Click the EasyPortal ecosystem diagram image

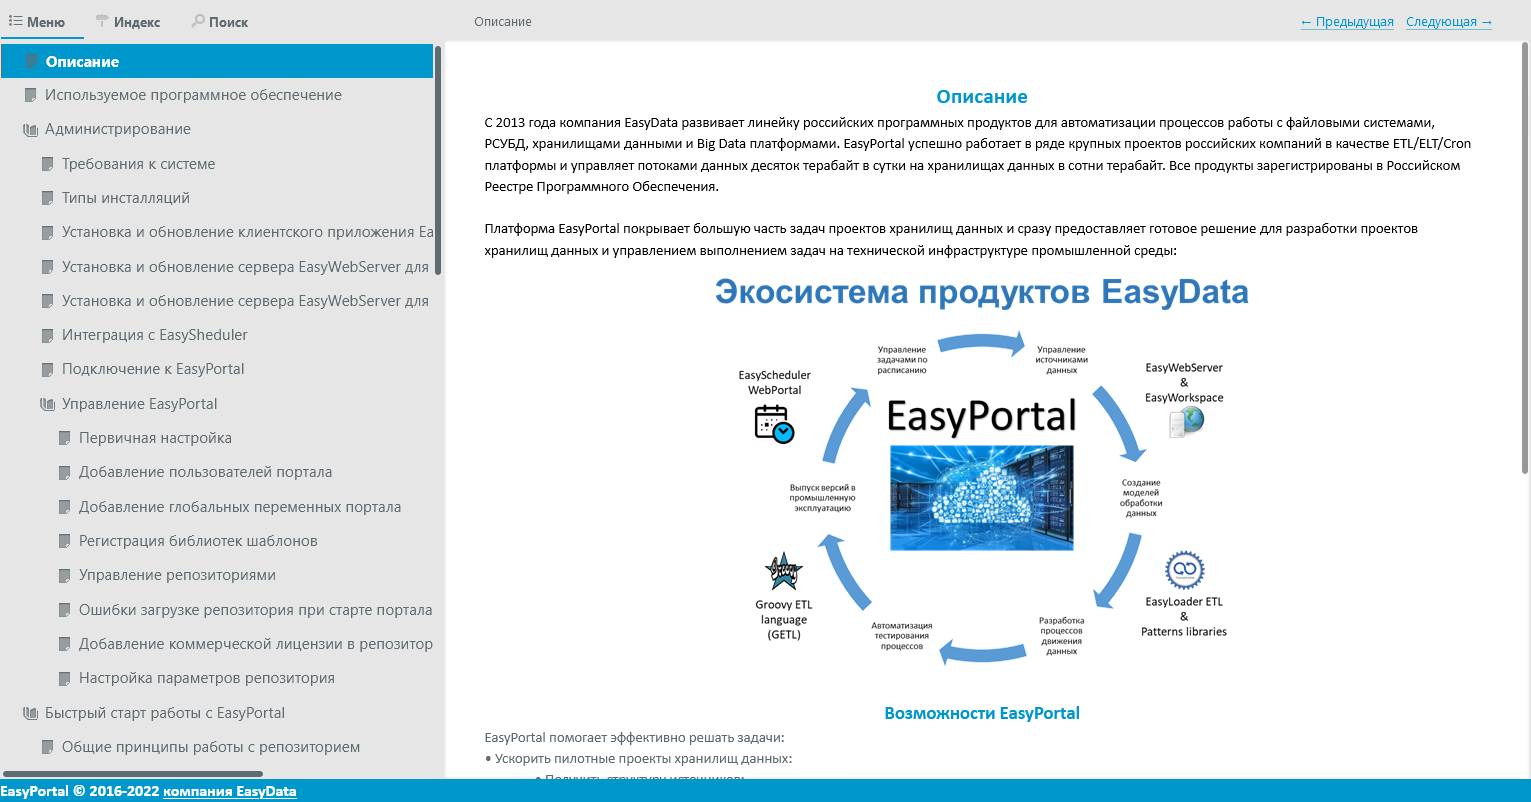pos(982,472)
